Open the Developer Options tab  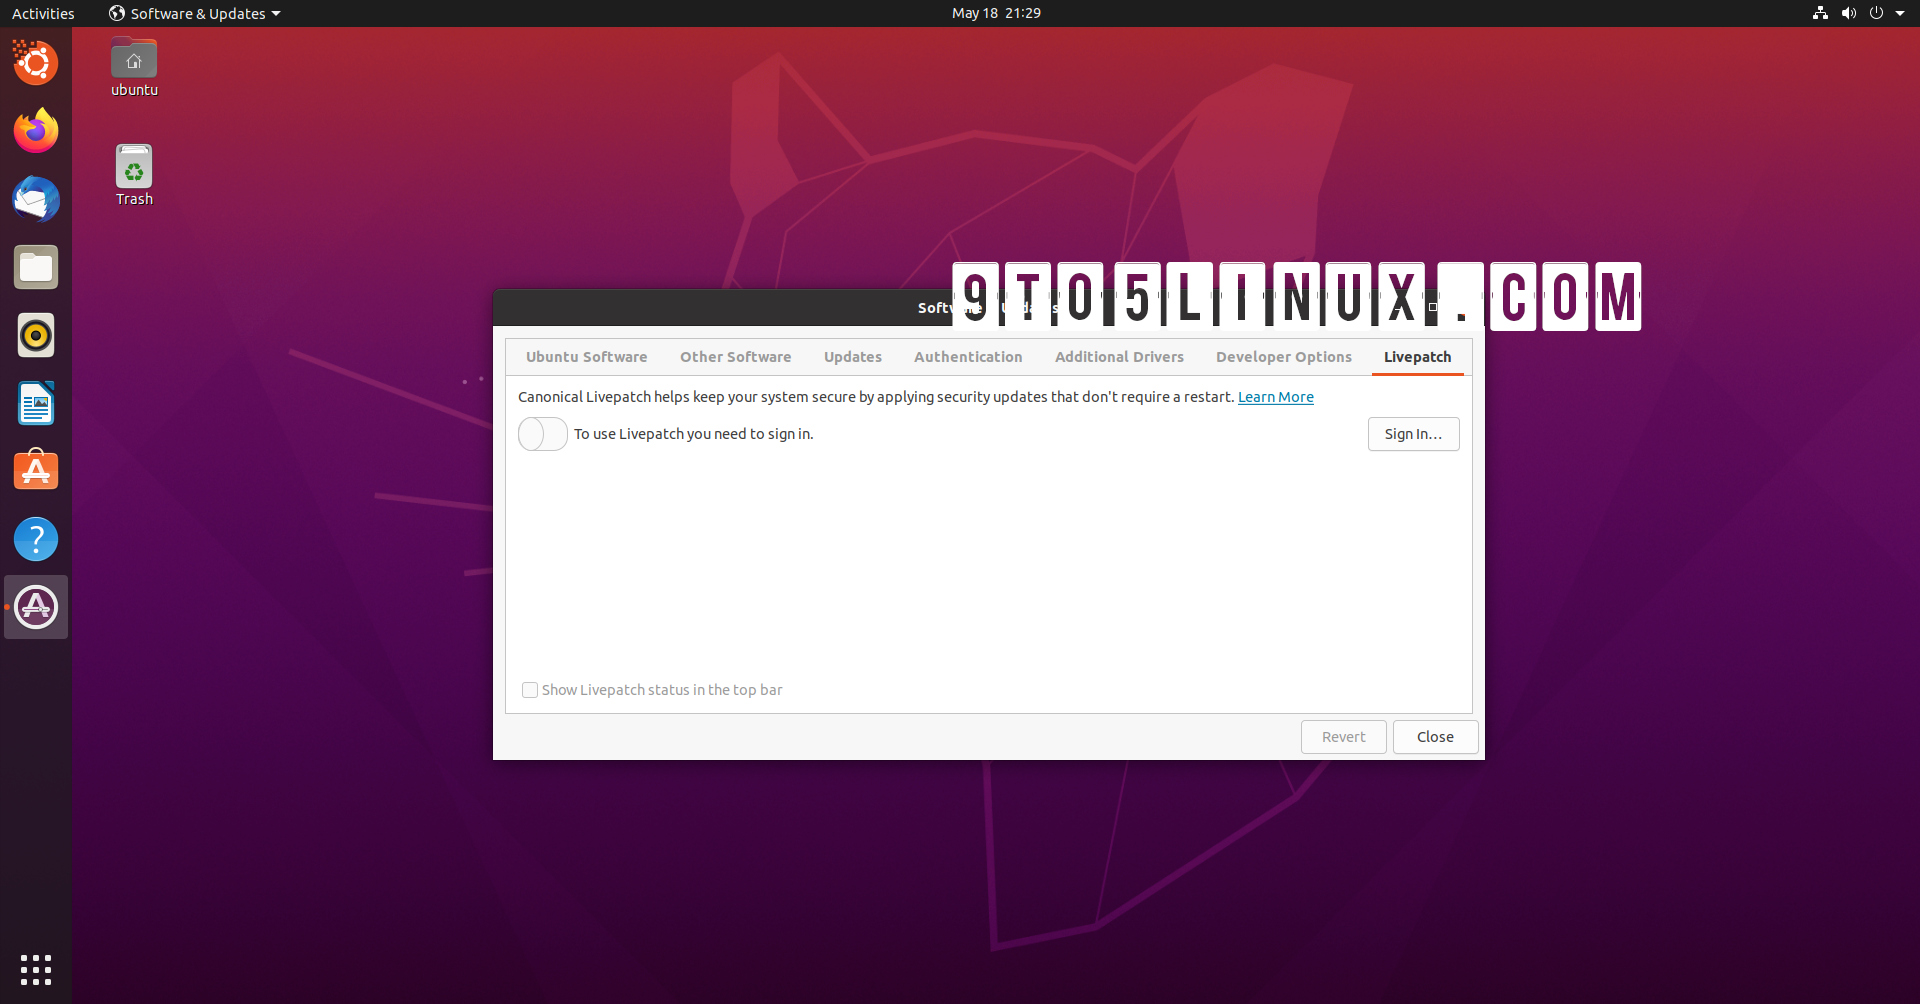(x=1284, y=357)
